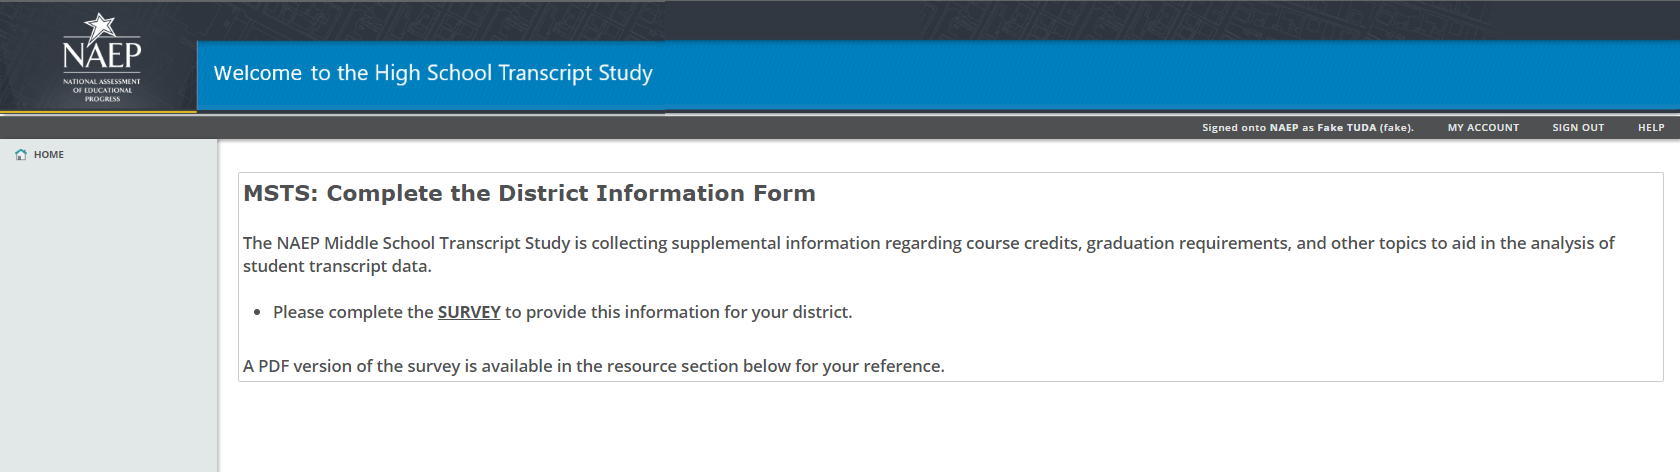Open the MY ACCOUNT page
Viewport: 1680px width, 472px height.
point(1483,128)
